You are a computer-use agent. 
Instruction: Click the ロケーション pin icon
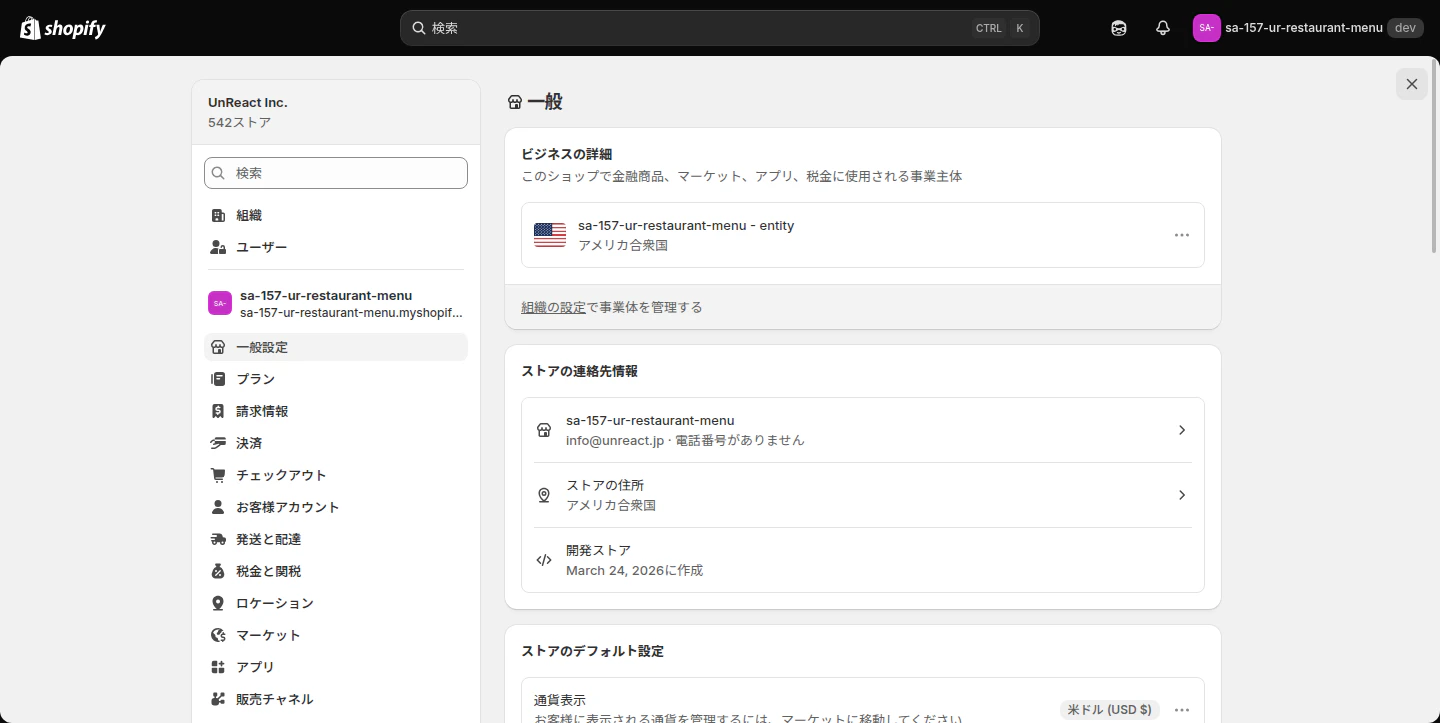pos(218,603)
